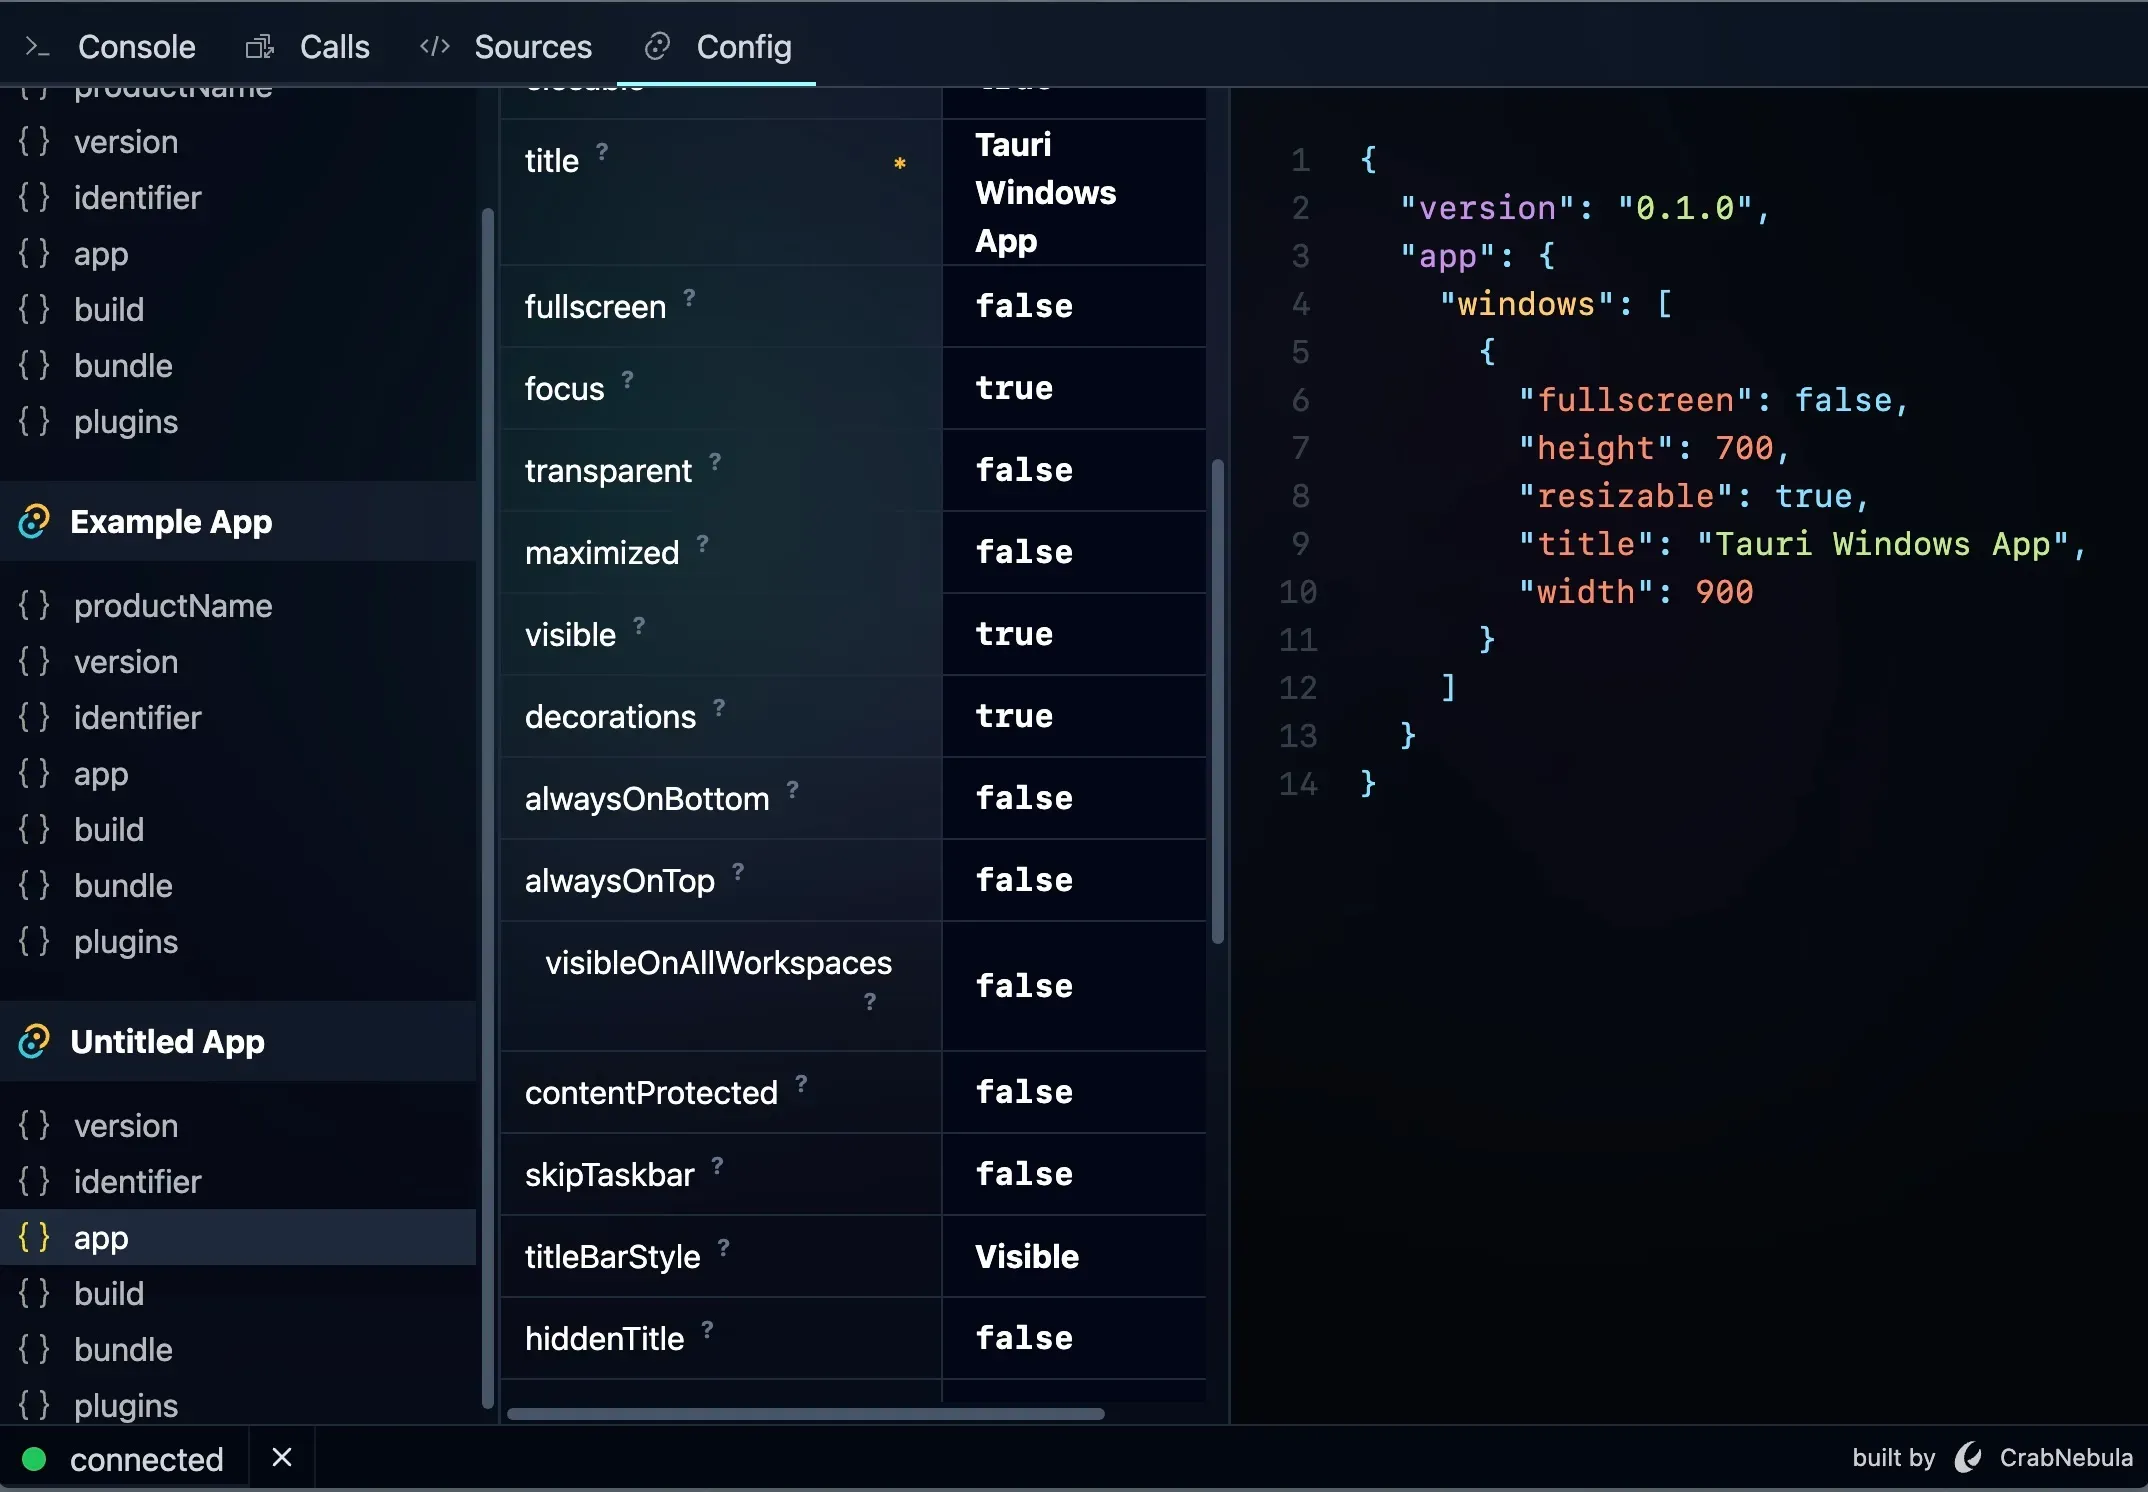Click the help icon next to fullscreen
The image size is (2148, 1492).
[x=689, y=297]
